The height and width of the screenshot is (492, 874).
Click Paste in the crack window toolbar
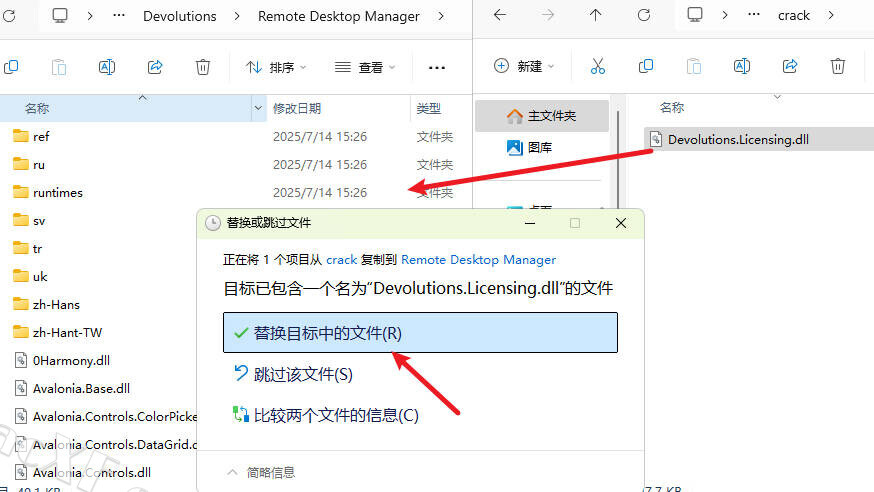click(x=693, y=66)
